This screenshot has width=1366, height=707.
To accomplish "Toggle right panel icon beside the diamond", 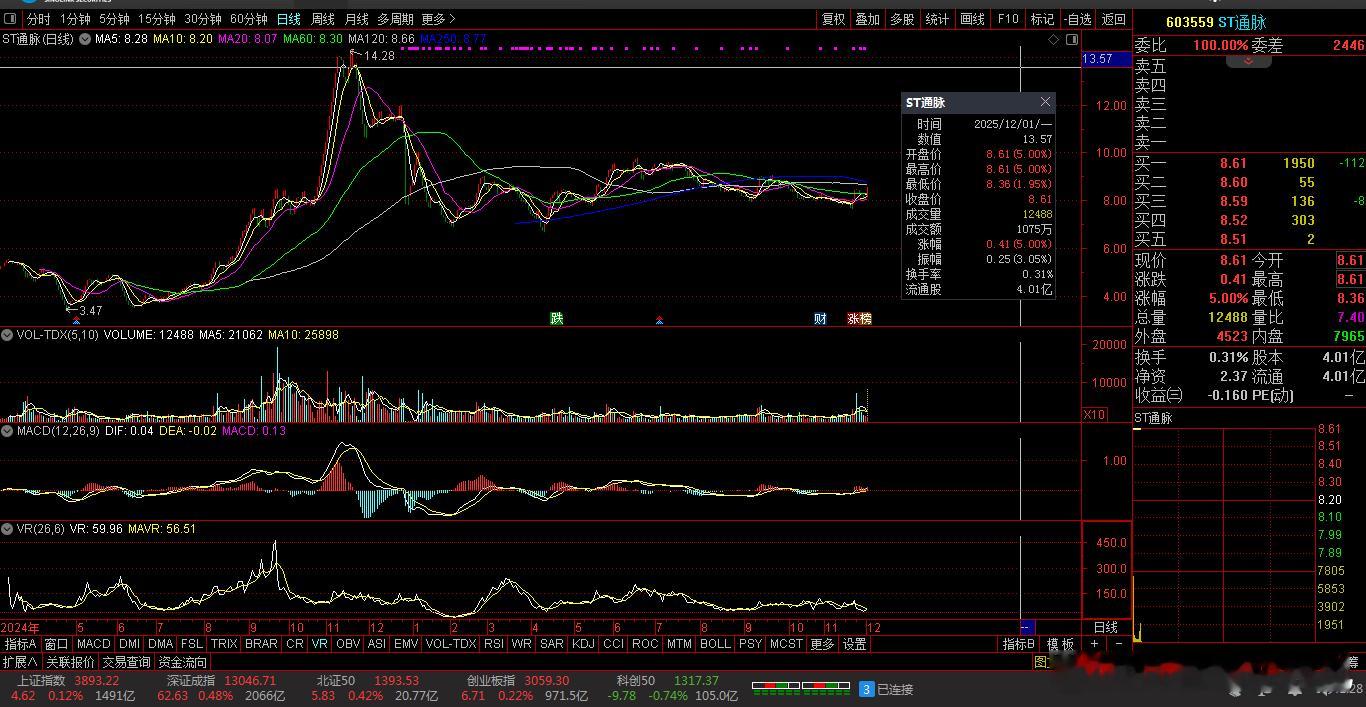I will 1072,39.
